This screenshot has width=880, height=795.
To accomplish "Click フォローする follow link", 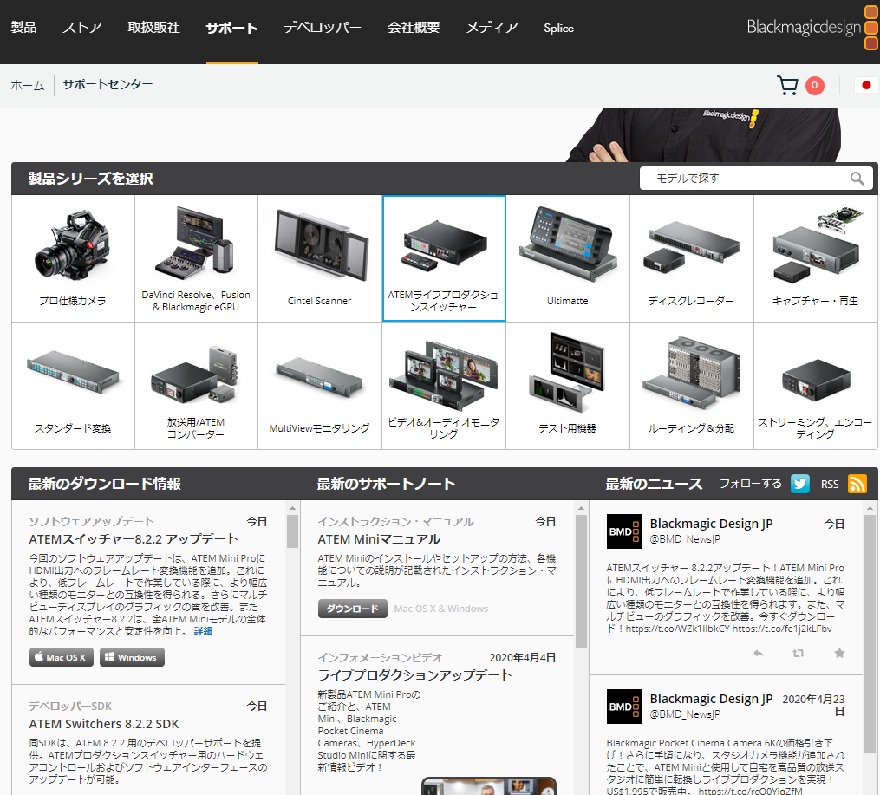I will (750, 484).
